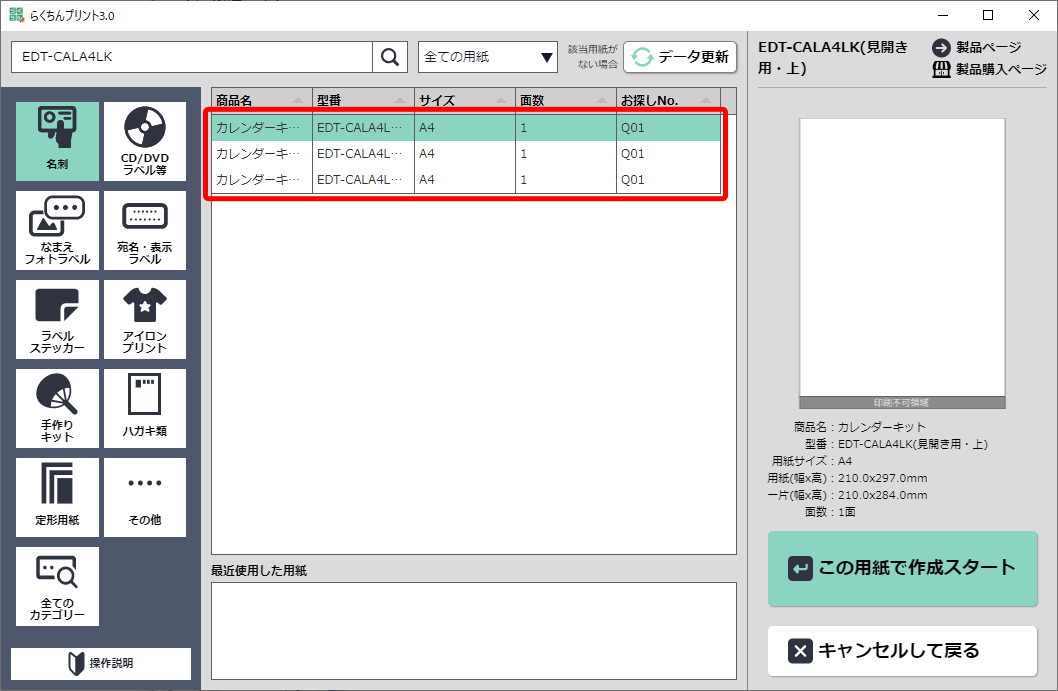Select the second カレンダーキット row
1058x691 pixels.
[466, 154]
